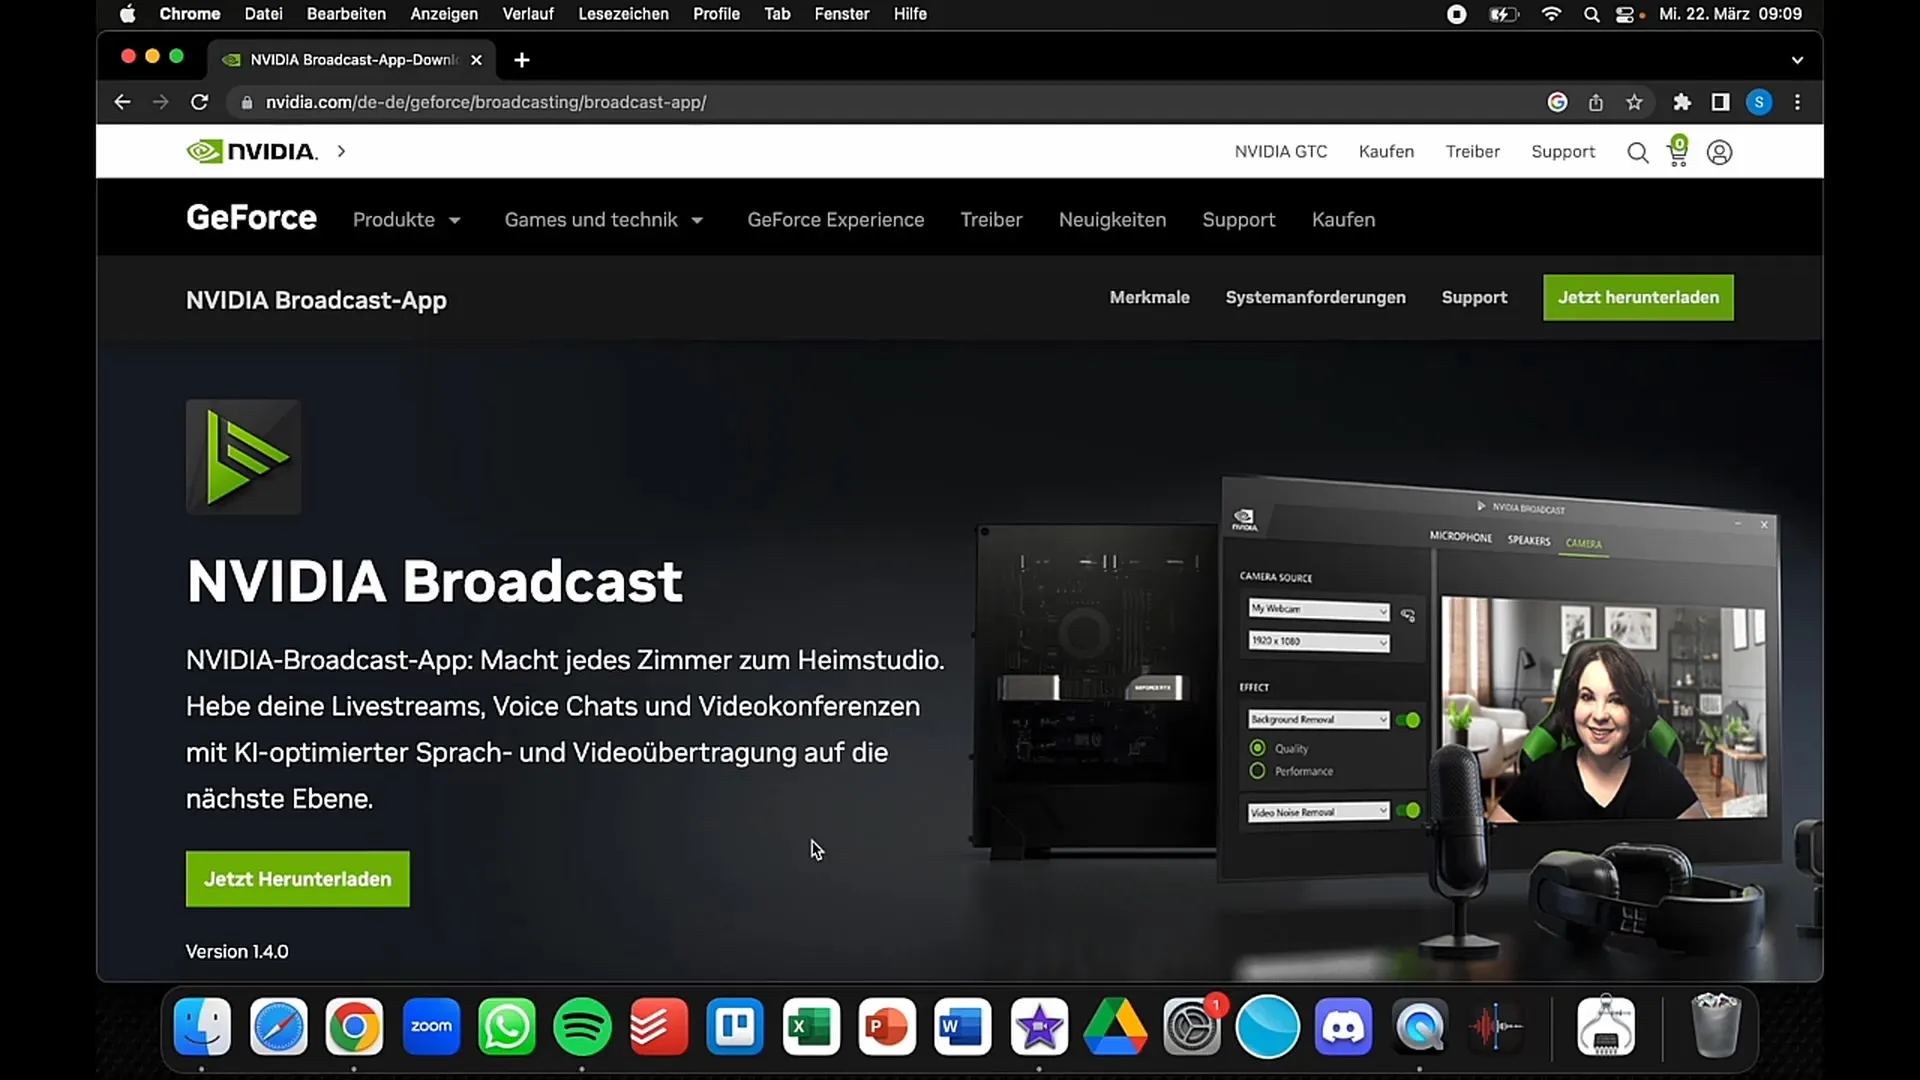Open Finder in the Dock
Viewport: 1920px width, 1080px height.
click(202, 1026)
